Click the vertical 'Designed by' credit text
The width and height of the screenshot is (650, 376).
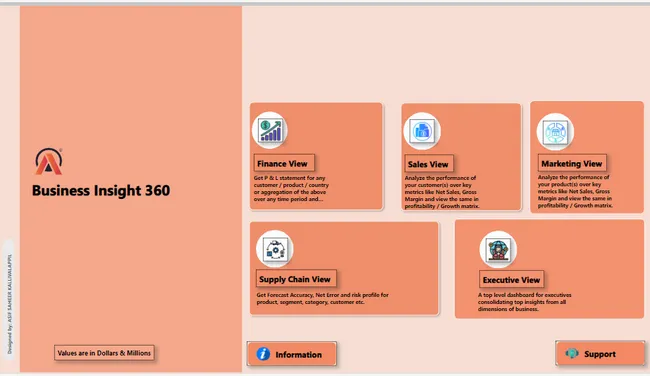tap(10, 304)
